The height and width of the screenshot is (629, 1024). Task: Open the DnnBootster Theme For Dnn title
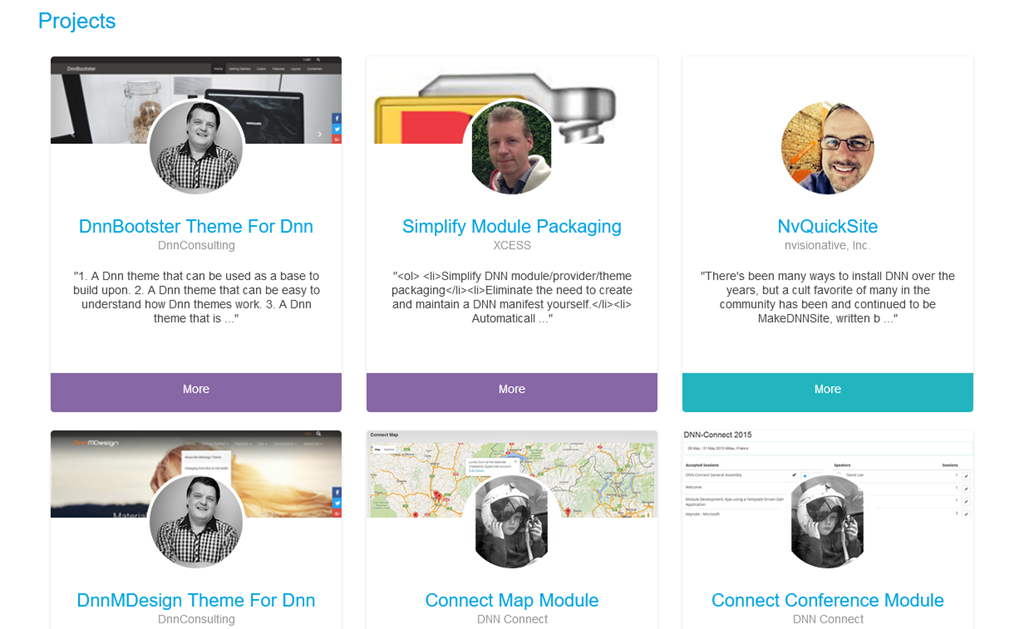point(196,226)
